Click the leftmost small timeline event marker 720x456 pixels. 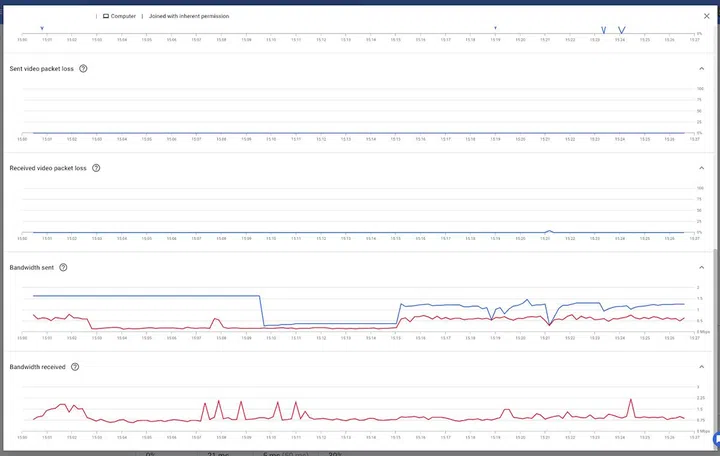coord(41,28)
